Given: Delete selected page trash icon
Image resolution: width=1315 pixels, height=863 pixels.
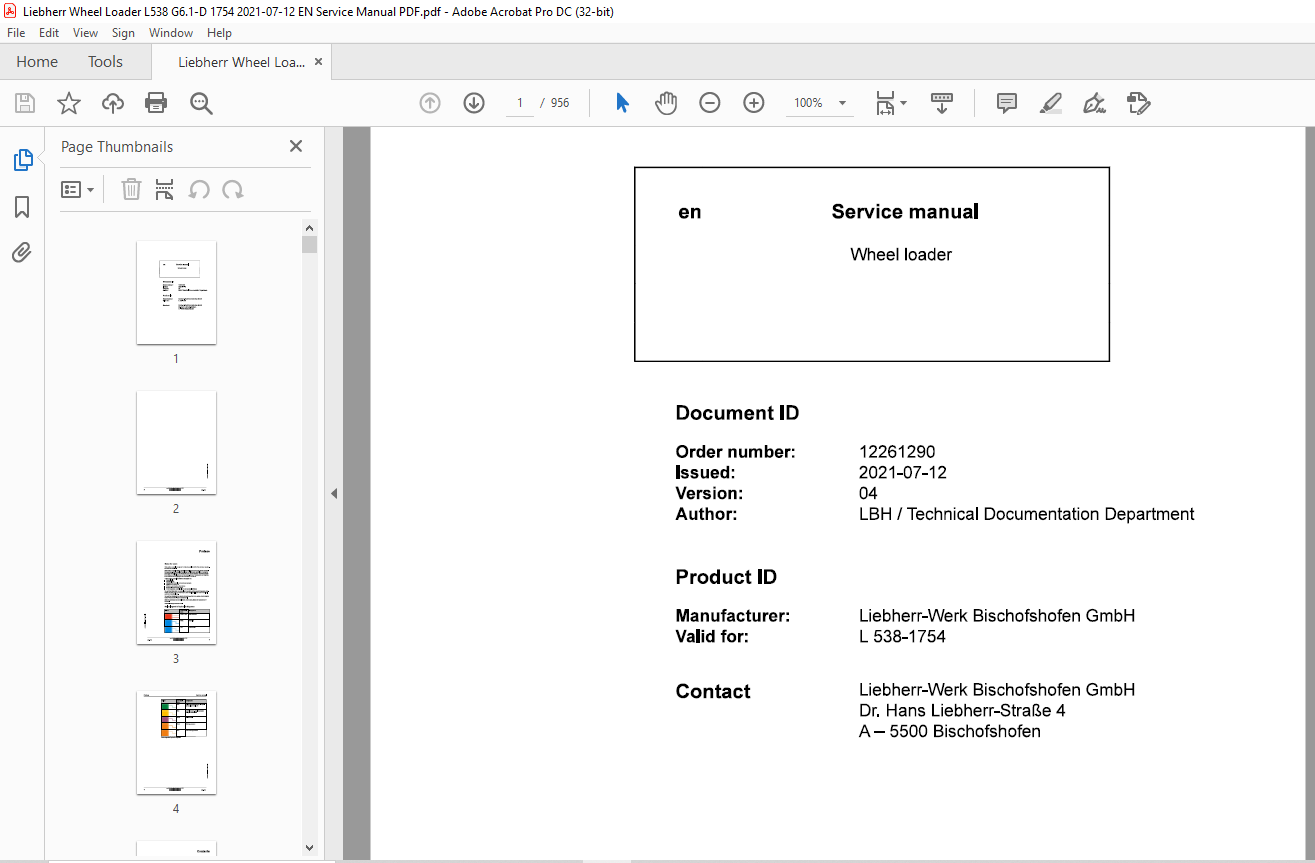Looking at the screenshot, I should click(x=131, y=190).
